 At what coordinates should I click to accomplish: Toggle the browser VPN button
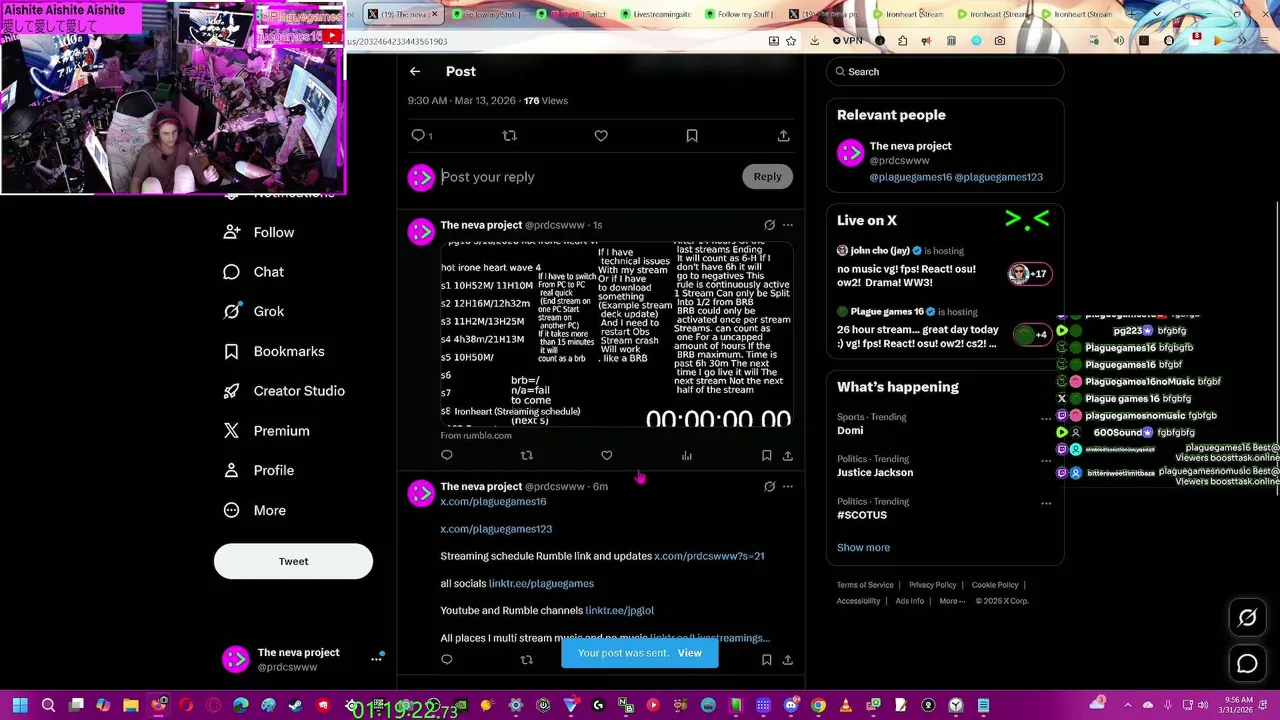(847, 41)
